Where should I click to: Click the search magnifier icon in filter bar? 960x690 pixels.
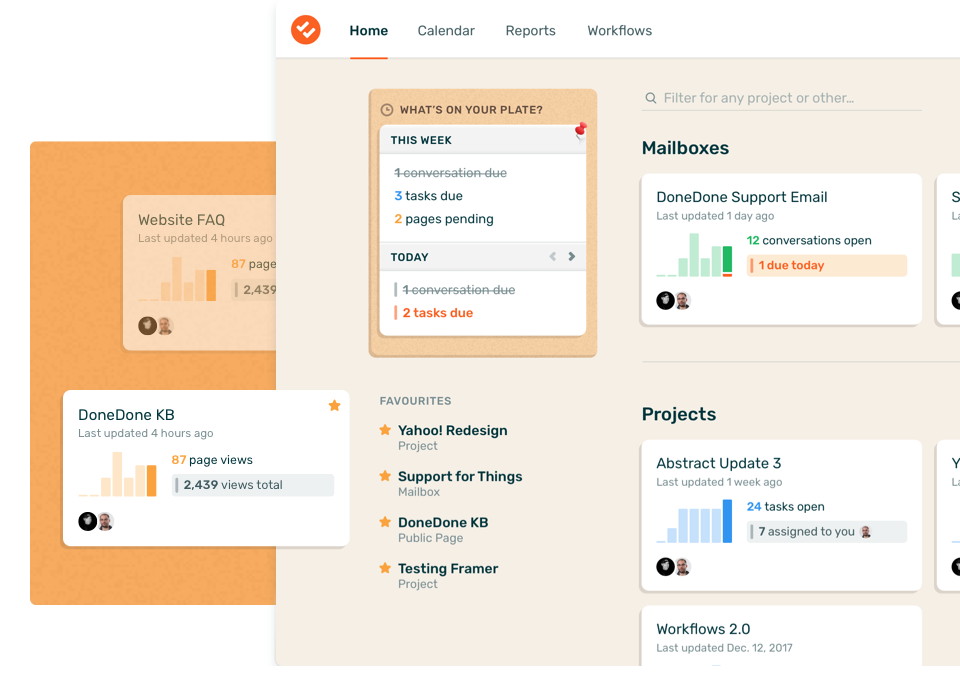pyautogui.click(x=651, y=98)
